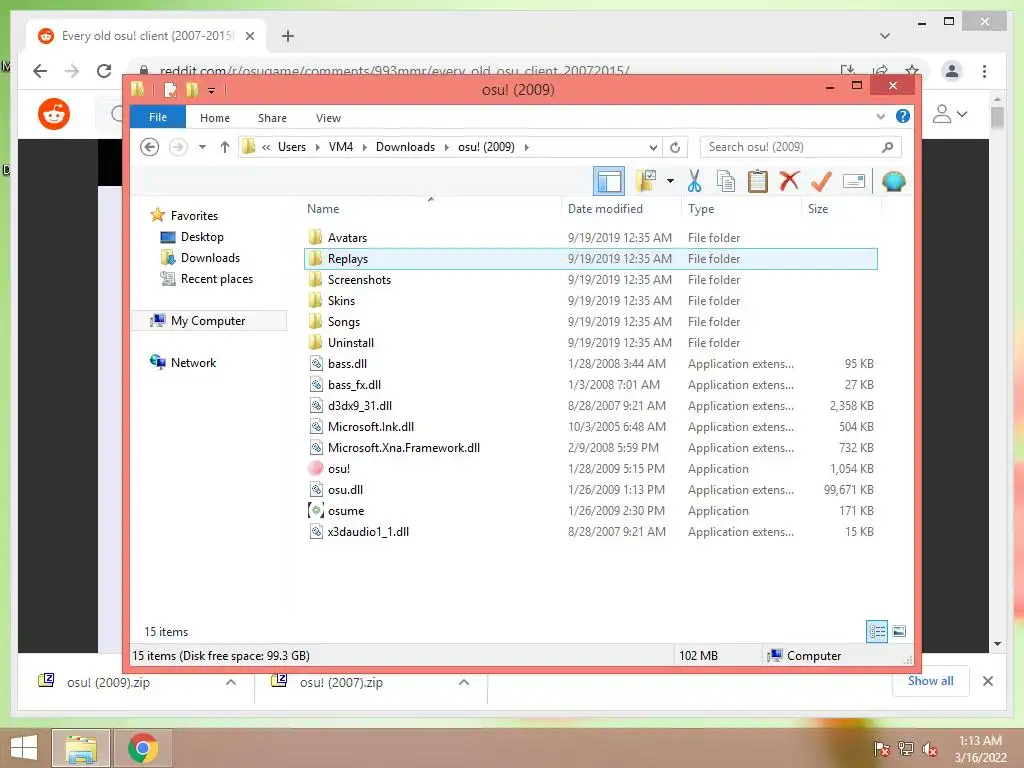Sort by Size column header

tap(818, 209)
